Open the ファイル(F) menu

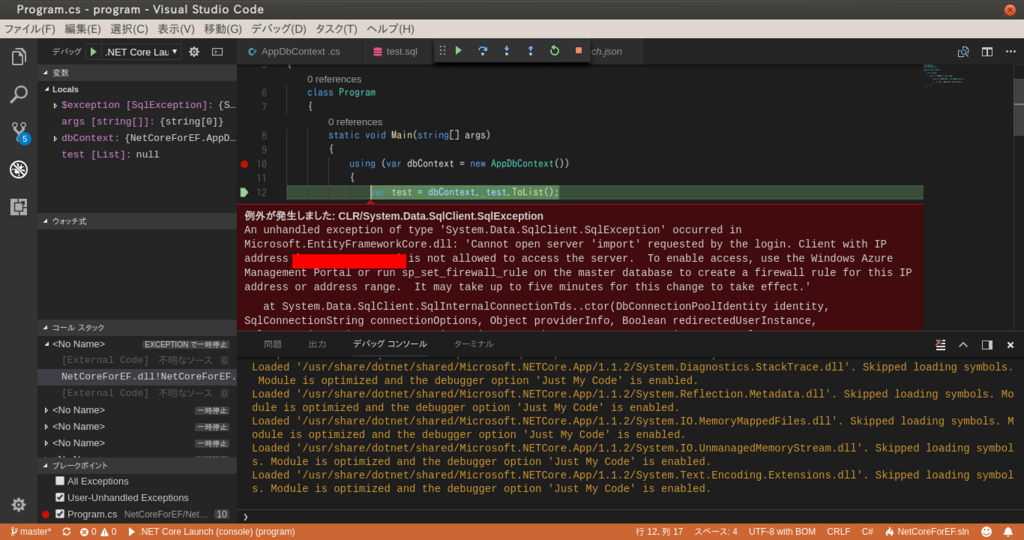(x=29, y=29)
